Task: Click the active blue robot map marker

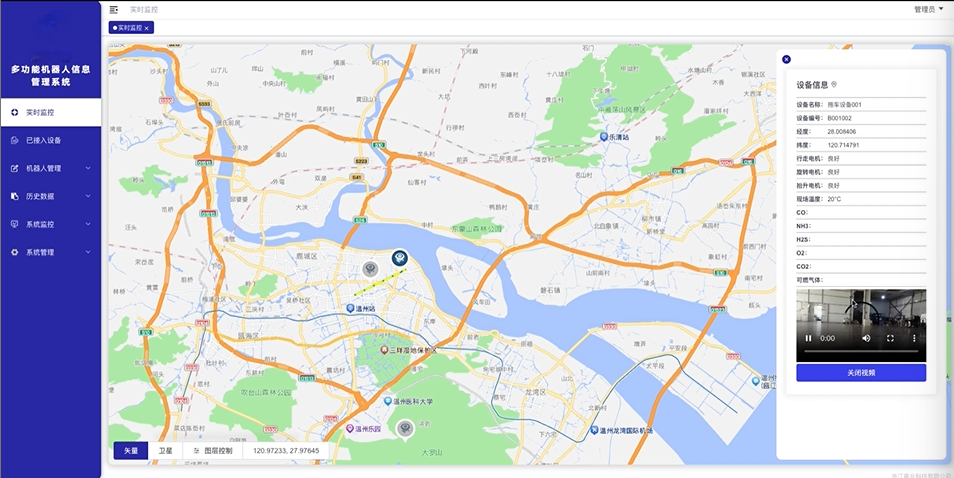Action: [x=399, y=259]
